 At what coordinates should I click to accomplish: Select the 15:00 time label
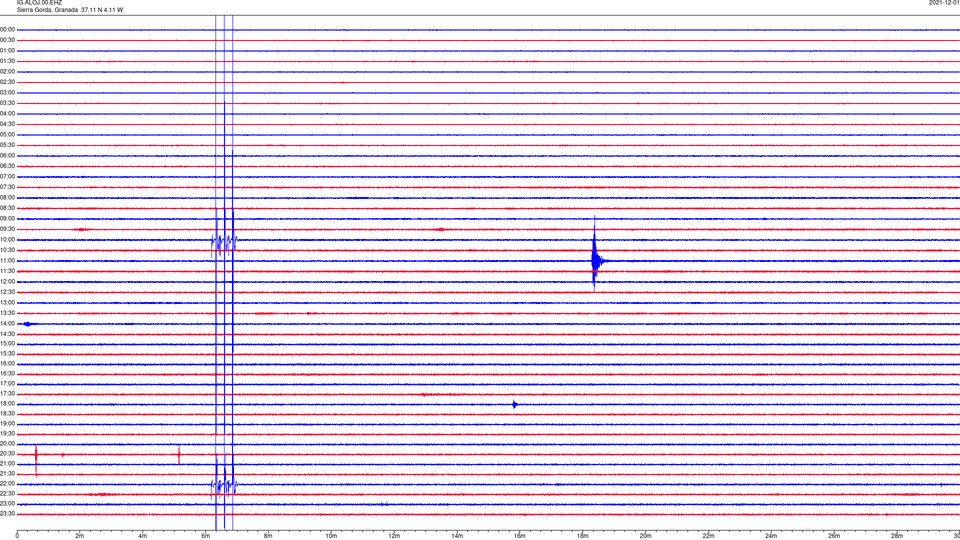click(7, 343)
